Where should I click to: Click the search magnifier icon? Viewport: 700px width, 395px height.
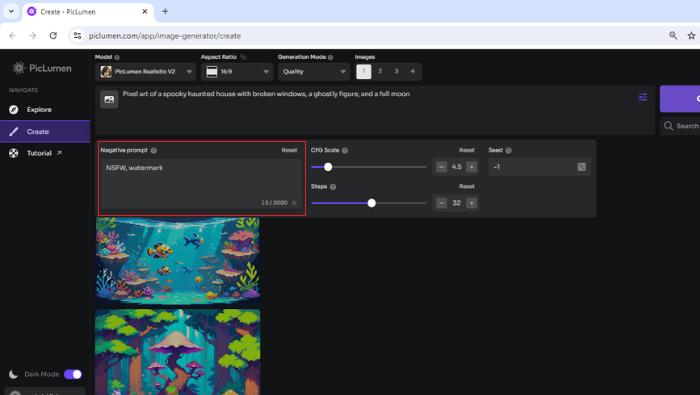tap(668, 126)
